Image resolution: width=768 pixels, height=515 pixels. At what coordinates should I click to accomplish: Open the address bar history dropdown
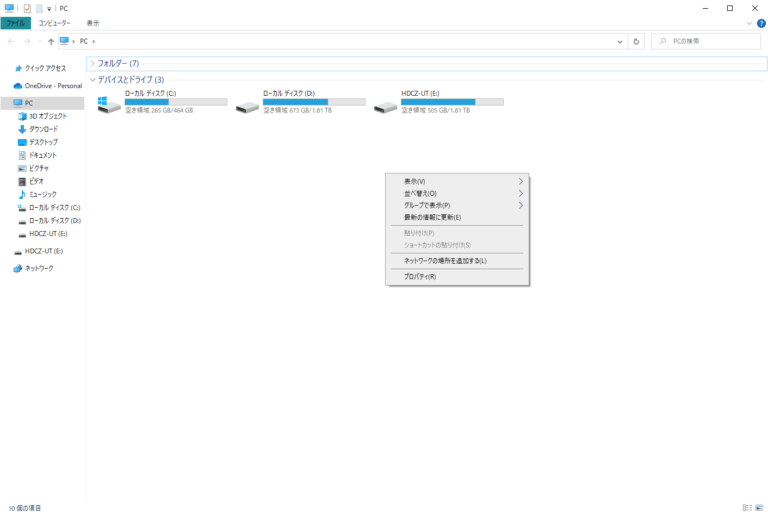coord(620,41)
